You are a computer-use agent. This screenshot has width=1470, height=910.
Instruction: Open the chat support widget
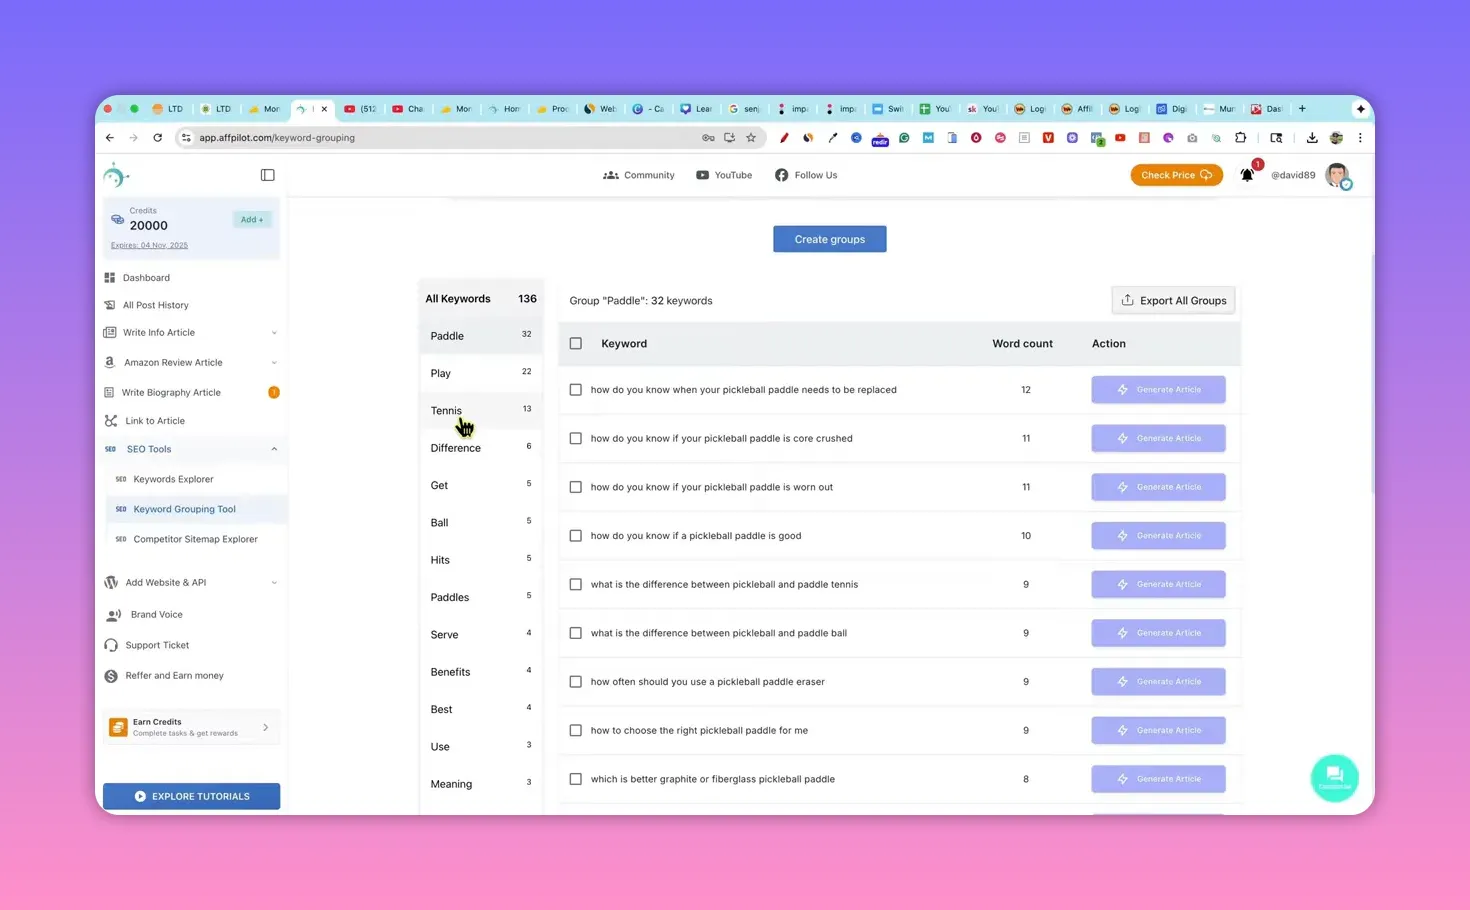coord(1334,777)
